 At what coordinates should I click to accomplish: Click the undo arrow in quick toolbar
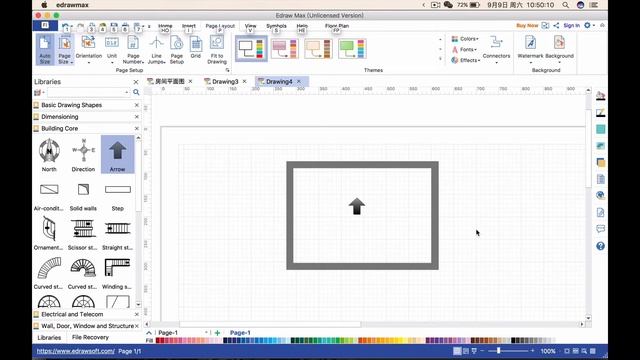click(x=65, y=26)
